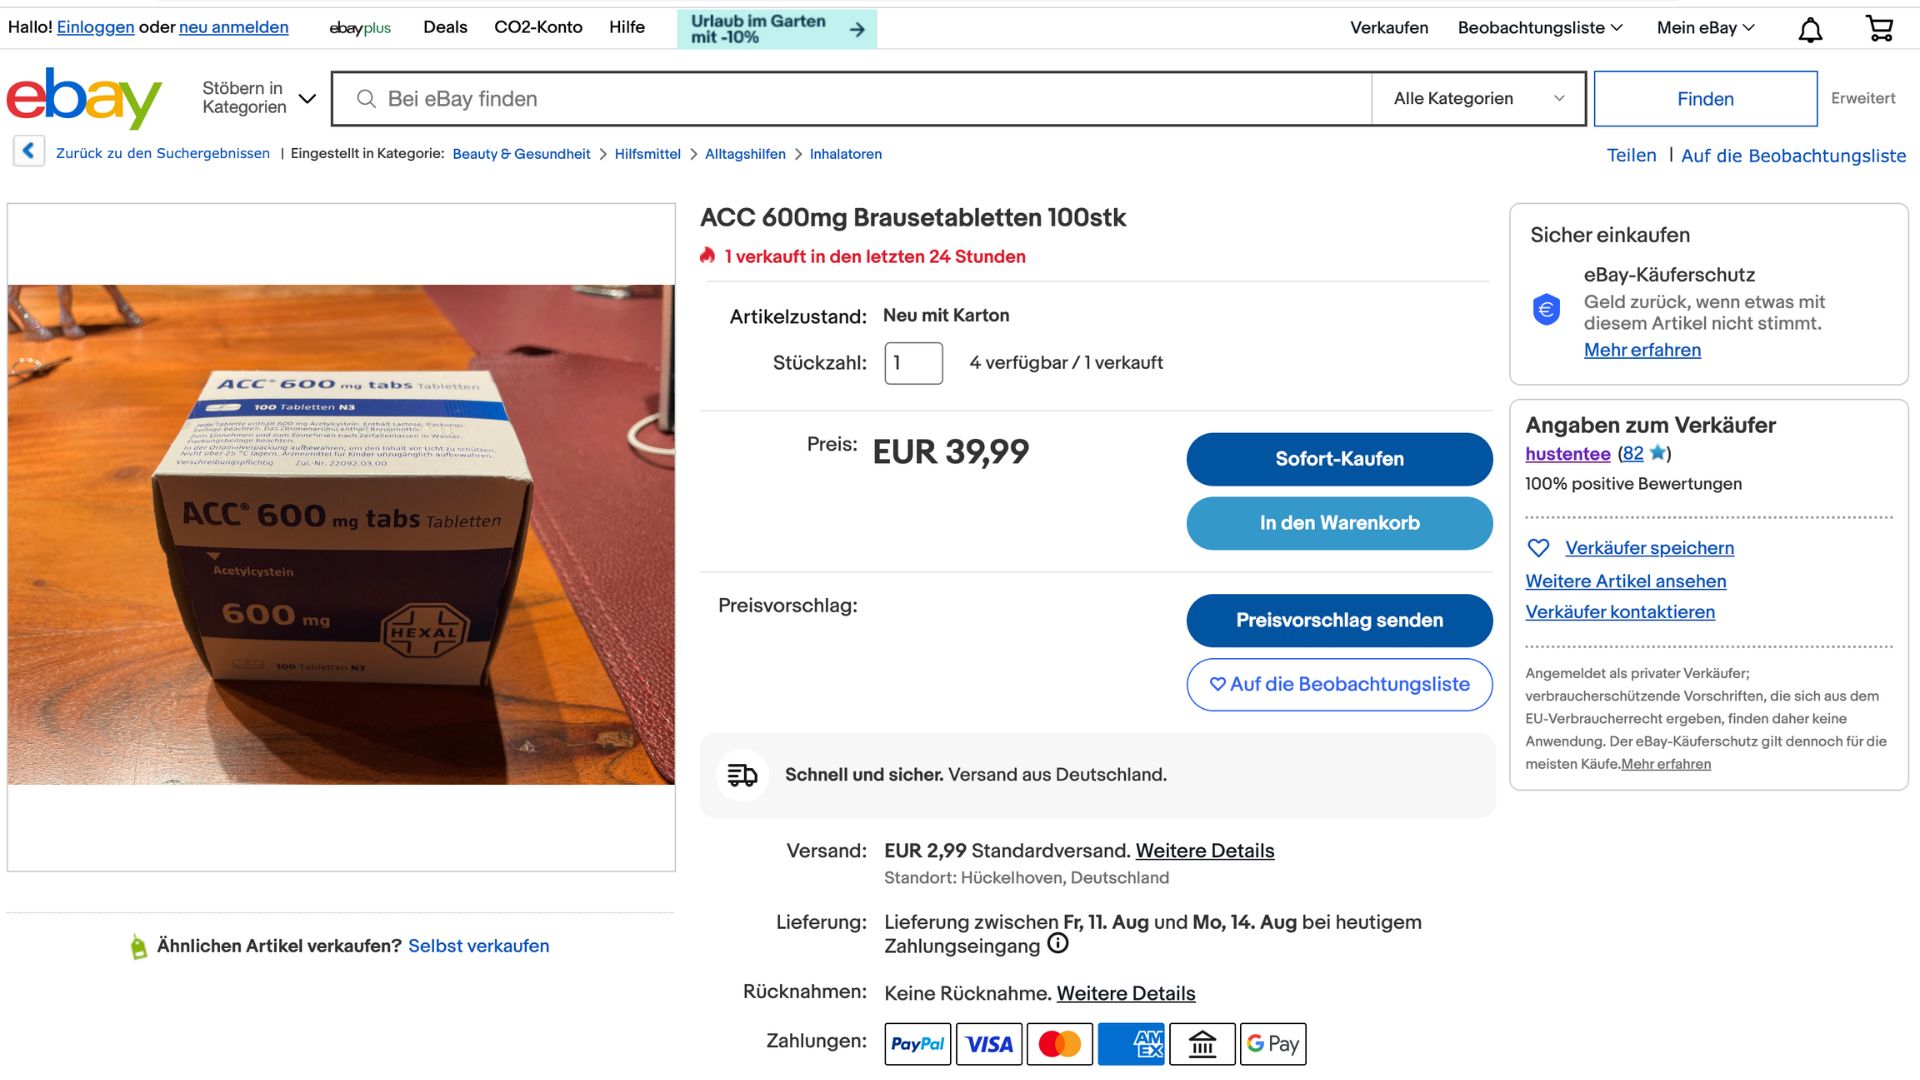Open the ACC 600 product photo
The width and height of the screenshot is (1920, 1080).
click(341, 535)
